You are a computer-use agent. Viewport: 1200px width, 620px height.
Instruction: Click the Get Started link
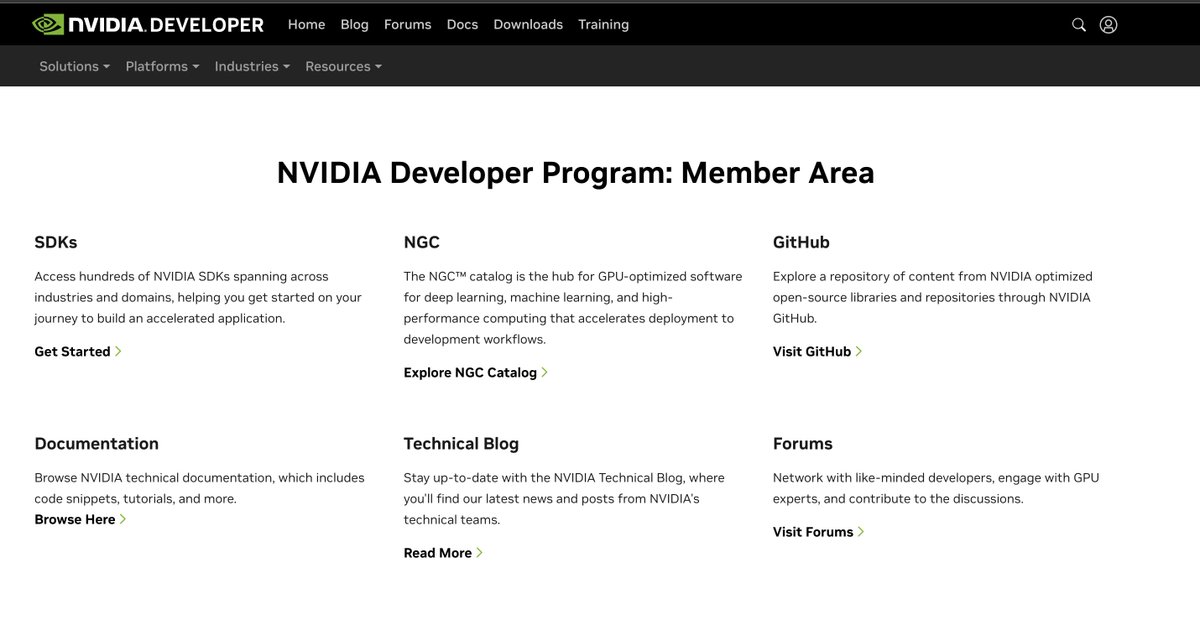click(x=78, y=351)
